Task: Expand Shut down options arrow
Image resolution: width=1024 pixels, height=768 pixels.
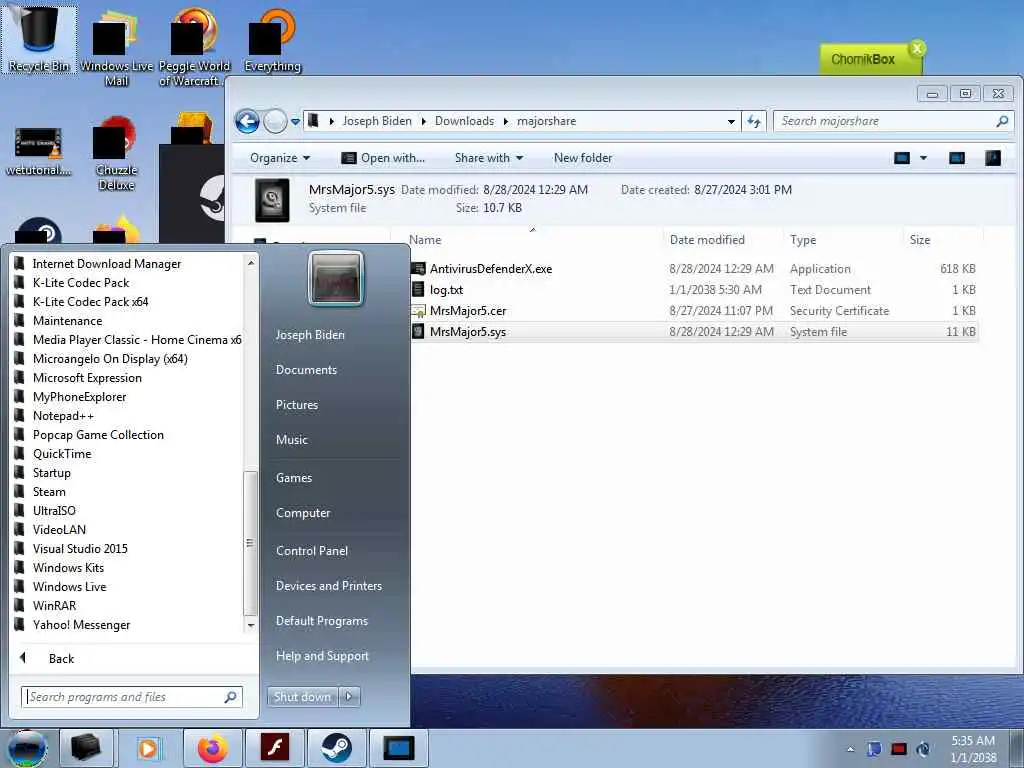Action: [x=349, y=697]
